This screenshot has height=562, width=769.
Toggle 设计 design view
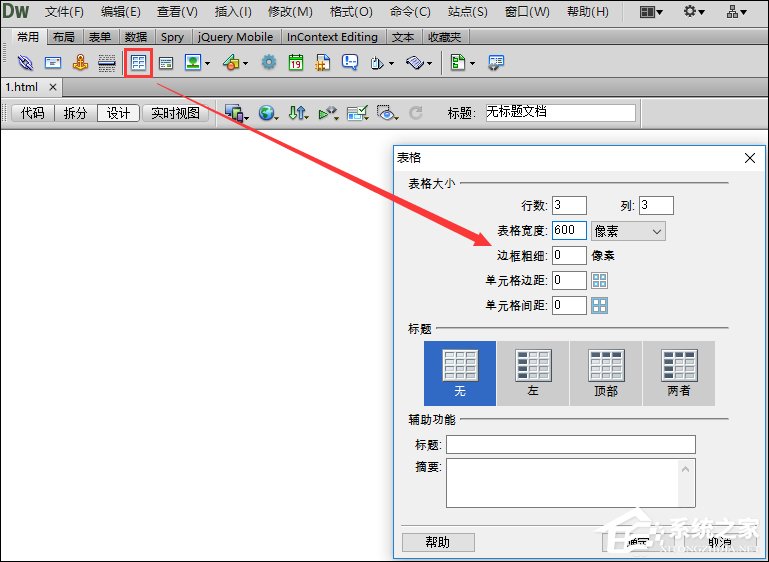[x=118, y=113]
